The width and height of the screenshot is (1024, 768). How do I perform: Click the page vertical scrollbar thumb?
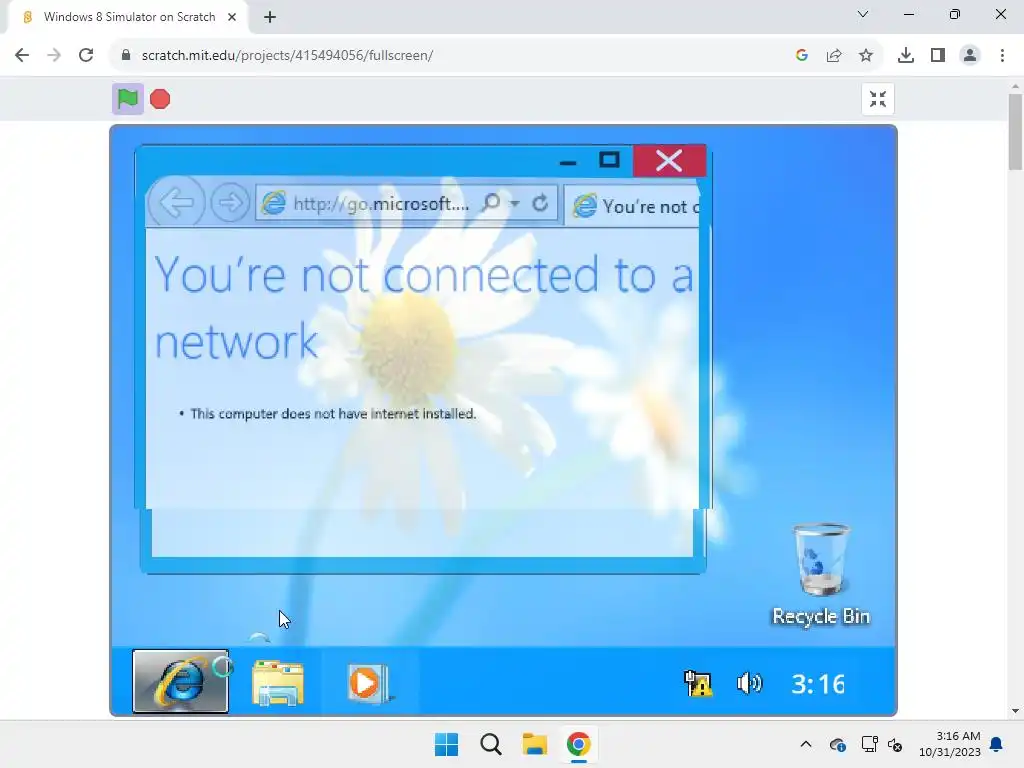pos(1015,131)
